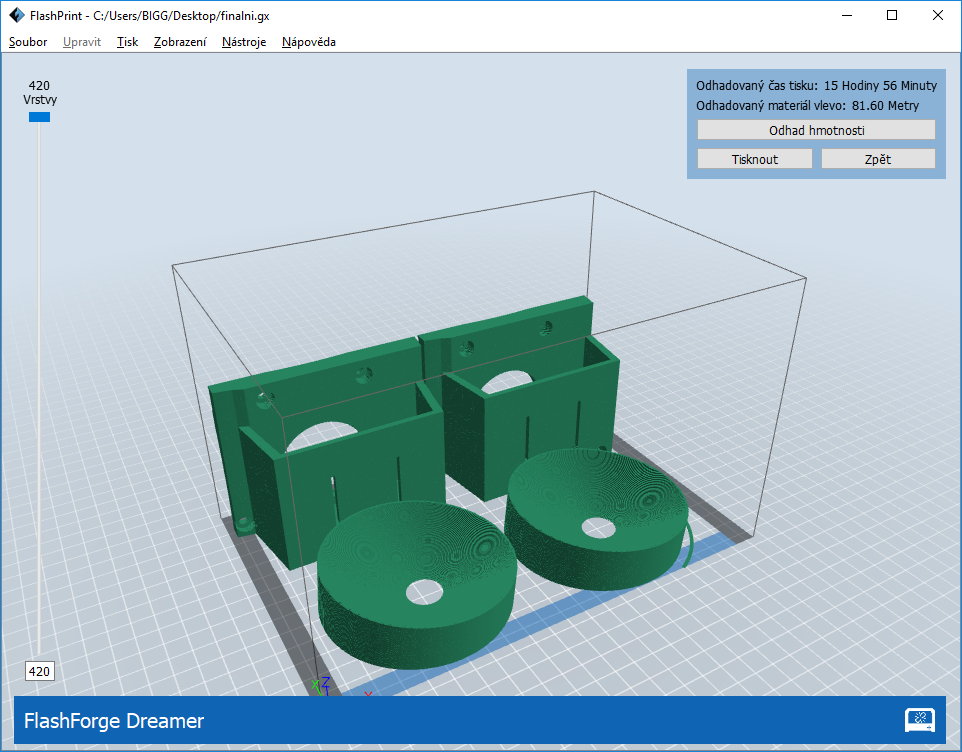This screenshot has height=752, width=962.
Task: Open the Nápověda menu
Action: pos(309,42)
